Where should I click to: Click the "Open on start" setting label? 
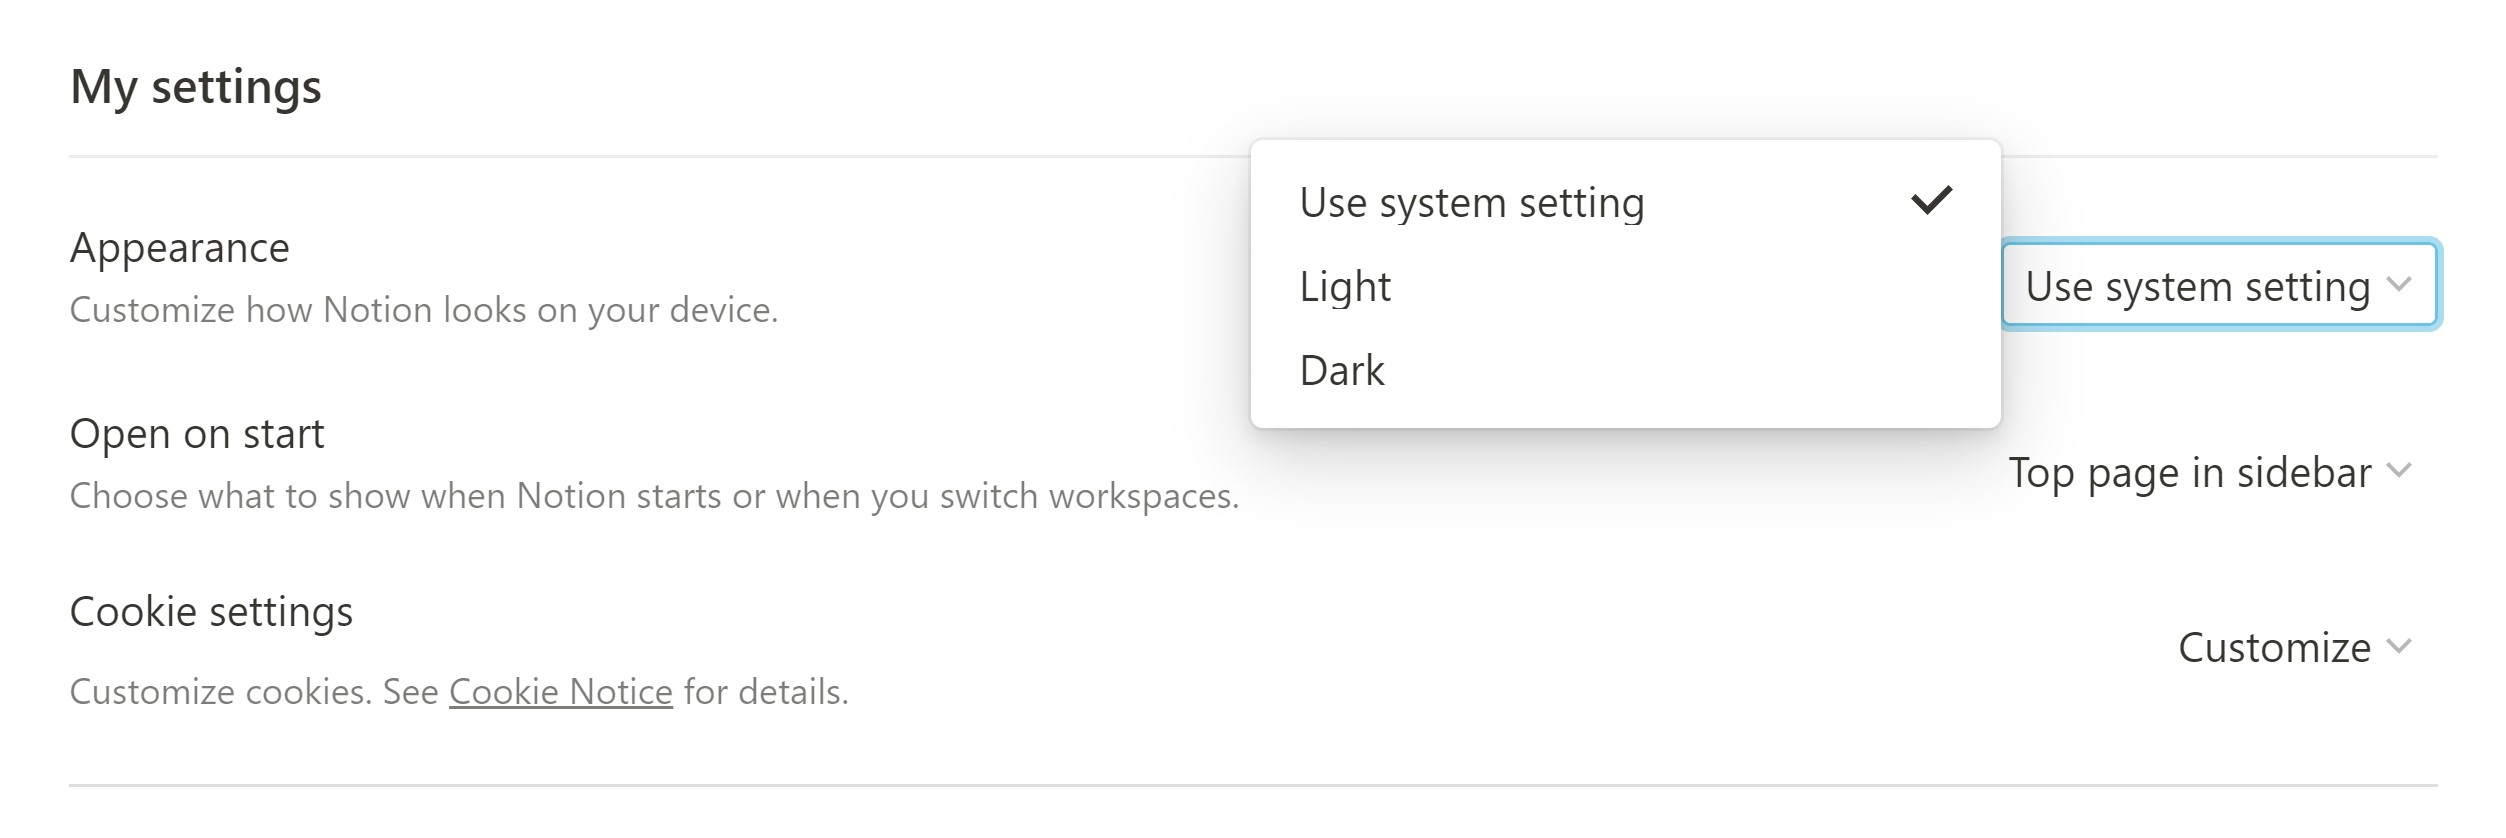(198, 433)
